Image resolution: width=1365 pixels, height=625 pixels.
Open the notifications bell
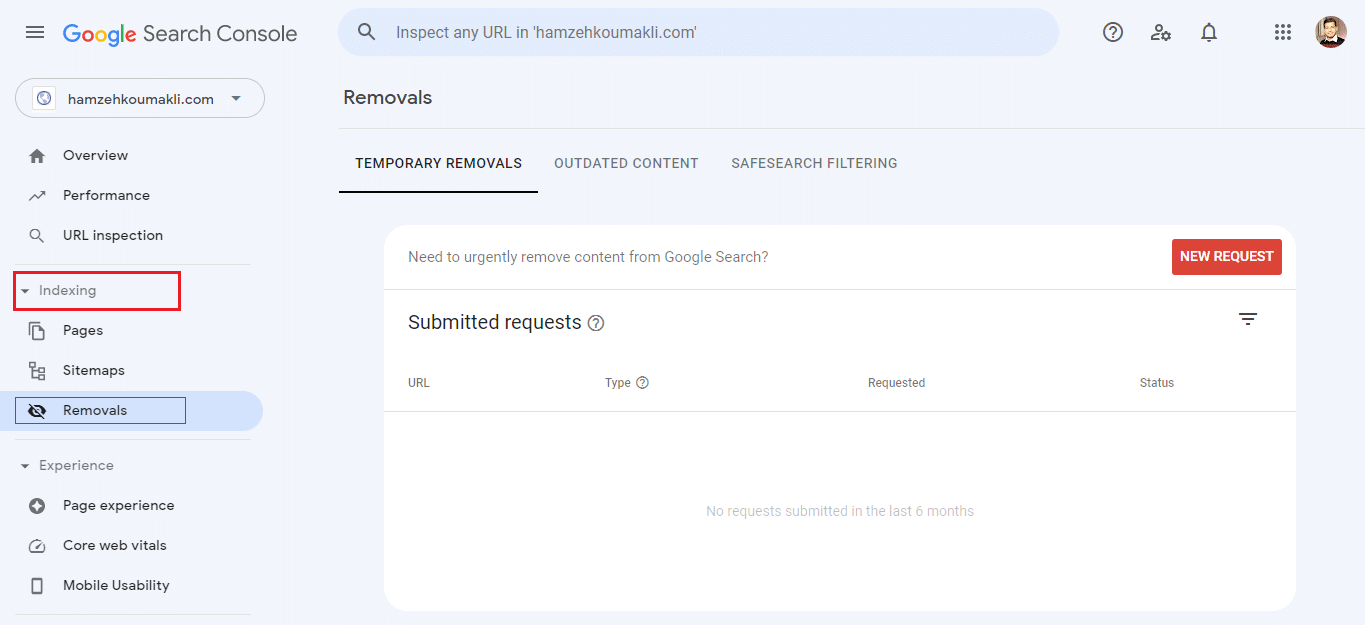click(x=1209, y=32)
